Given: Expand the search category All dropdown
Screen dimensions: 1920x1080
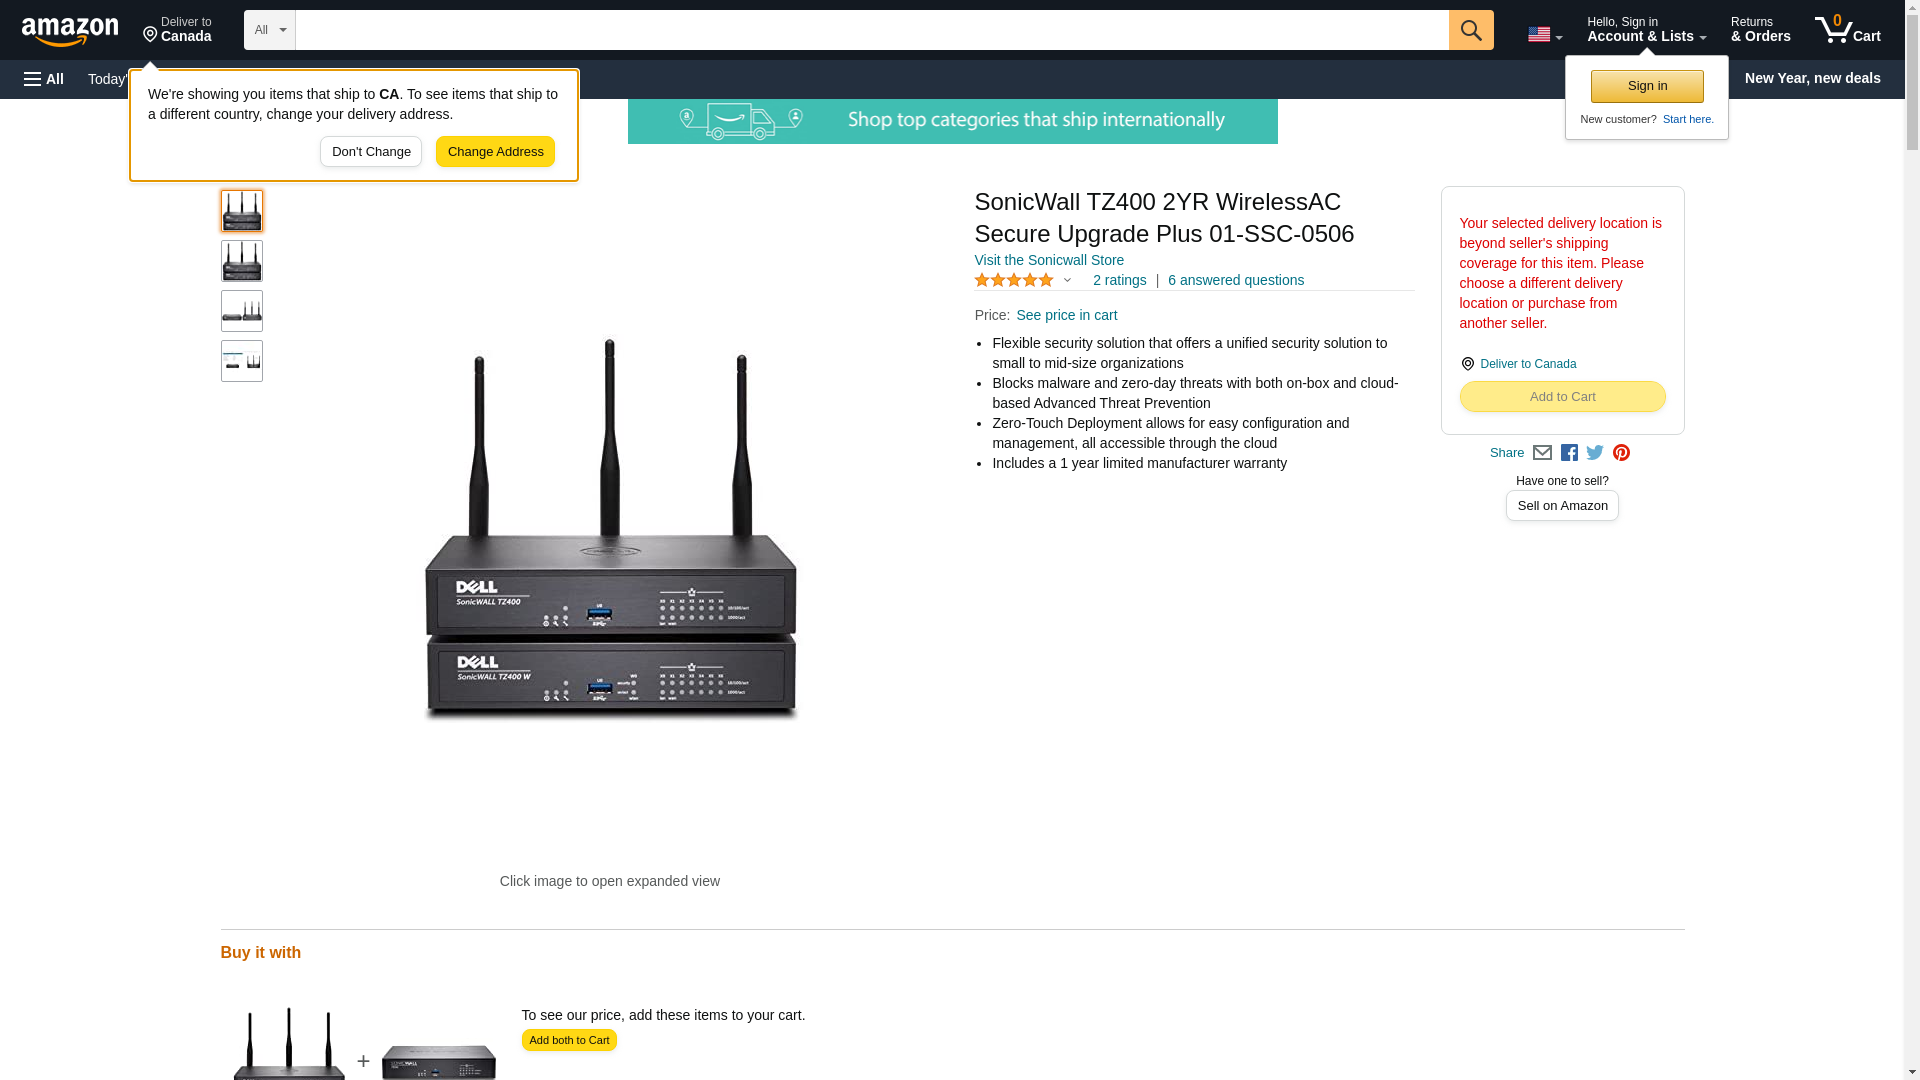Looking at the screenshot, I should coord(270,30).
